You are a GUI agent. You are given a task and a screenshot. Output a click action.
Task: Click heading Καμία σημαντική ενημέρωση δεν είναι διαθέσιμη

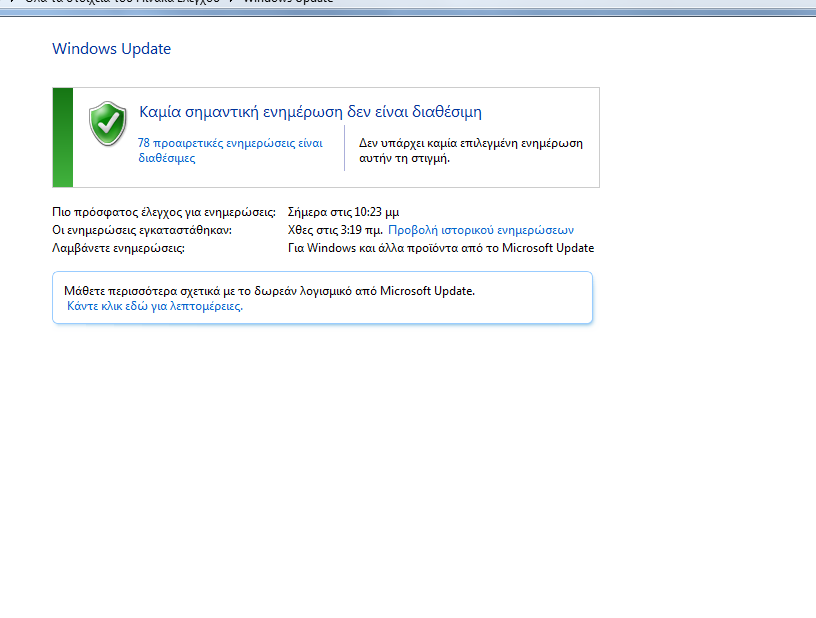tap(311, 112)
